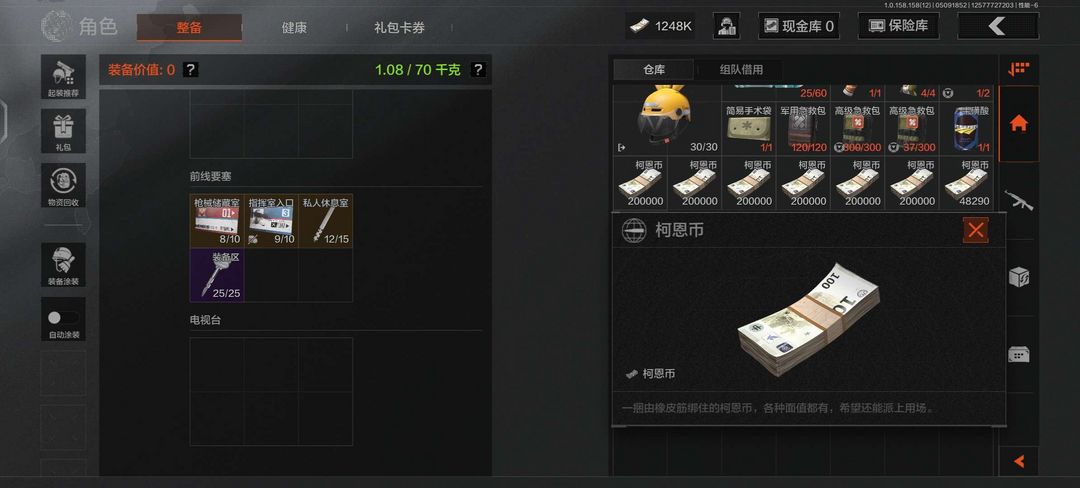Select the 枪械储藏室 key card item
The height and width of the screenshot is (488, 1080).
coord(217,221)
